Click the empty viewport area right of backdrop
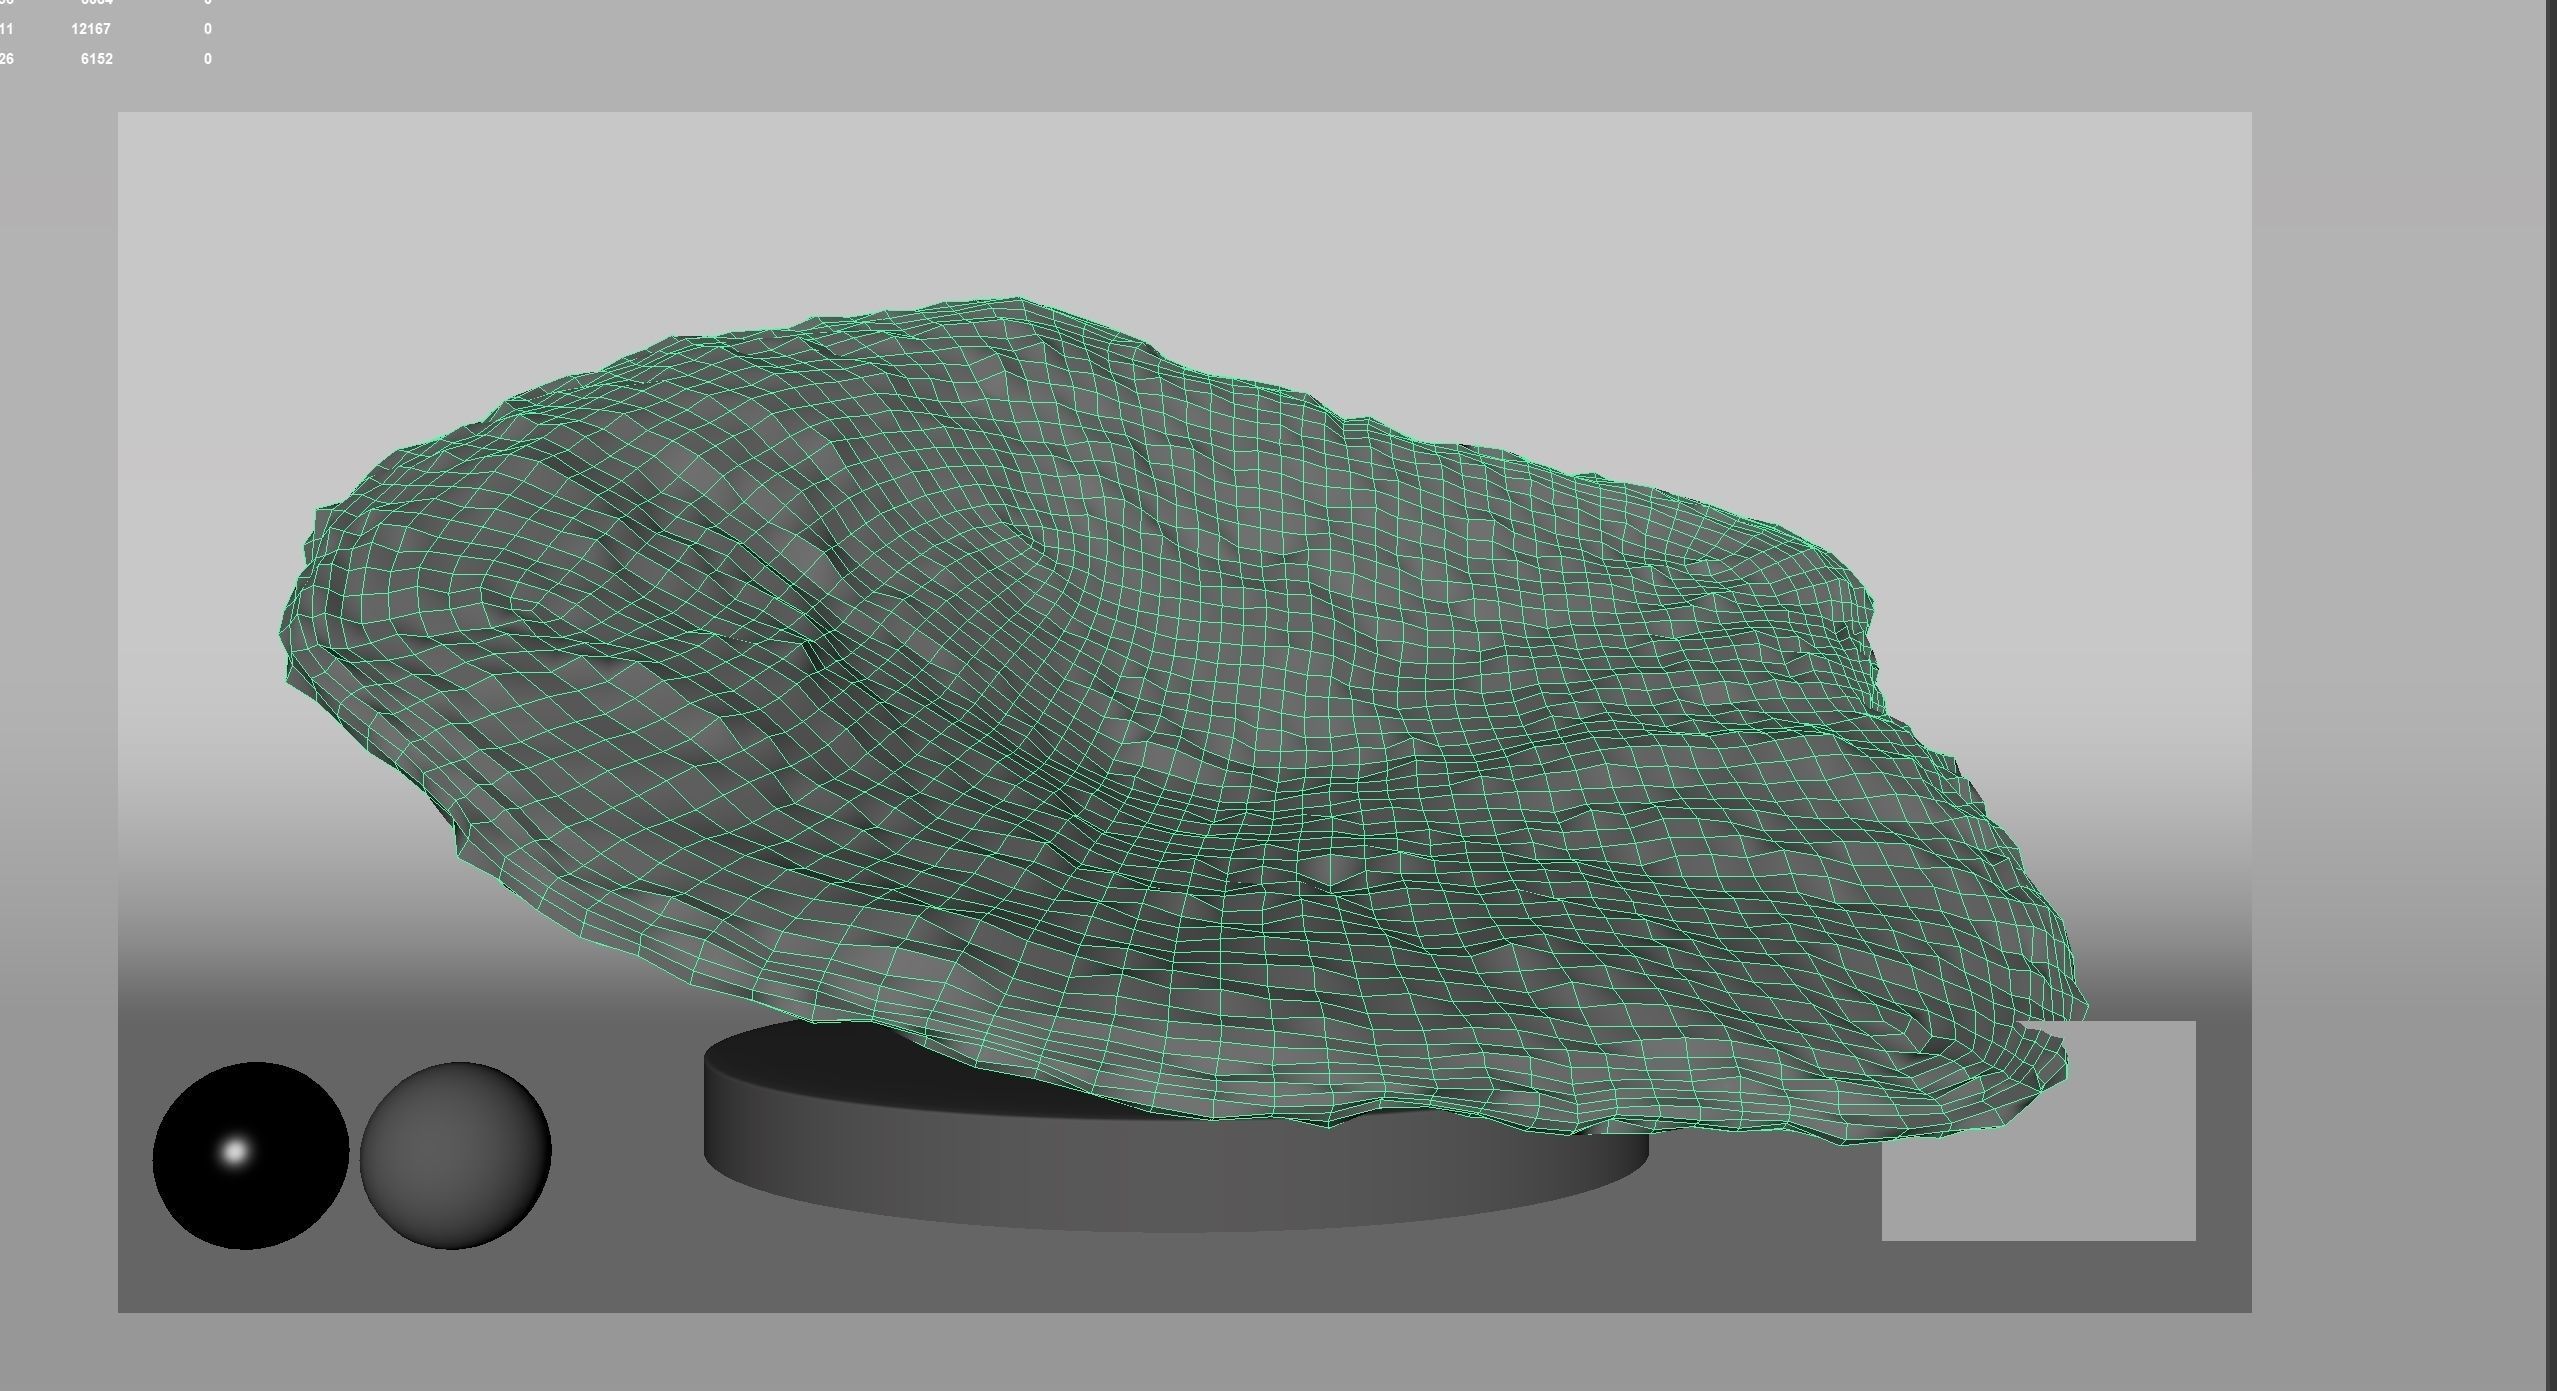The height and width of the screenshot is (1391, 2557). [2400, 700]
